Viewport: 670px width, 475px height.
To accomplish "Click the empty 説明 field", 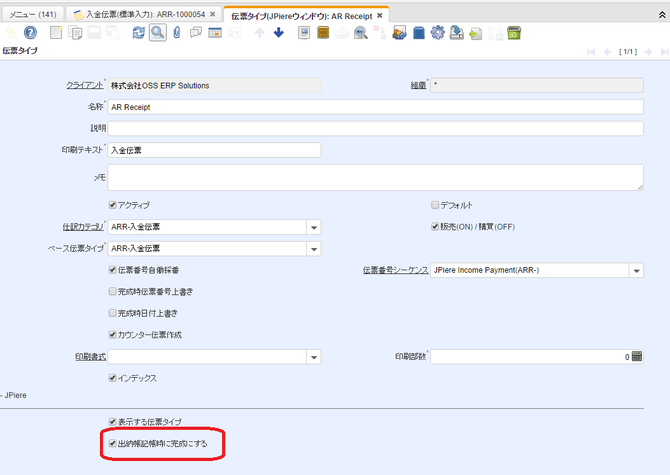I will coord(376,129).
